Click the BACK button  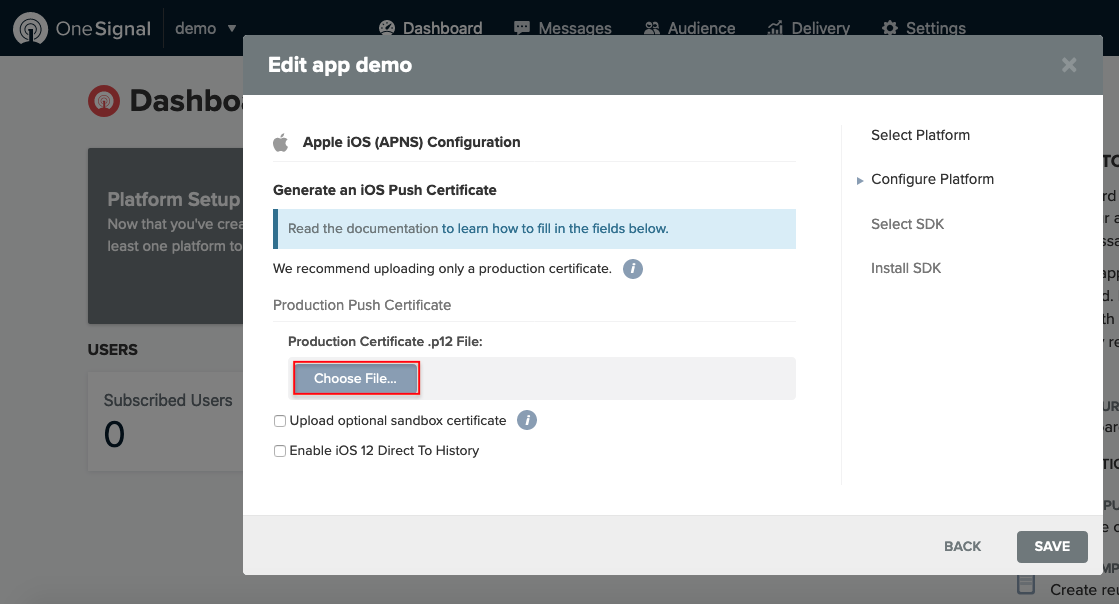click(x=962, y=546)
